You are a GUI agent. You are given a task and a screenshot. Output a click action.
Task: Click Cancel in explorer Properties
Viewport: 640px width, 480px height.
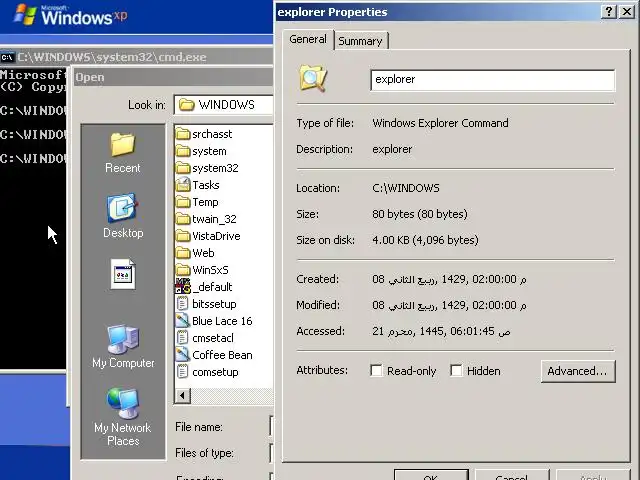coord(511,476)
